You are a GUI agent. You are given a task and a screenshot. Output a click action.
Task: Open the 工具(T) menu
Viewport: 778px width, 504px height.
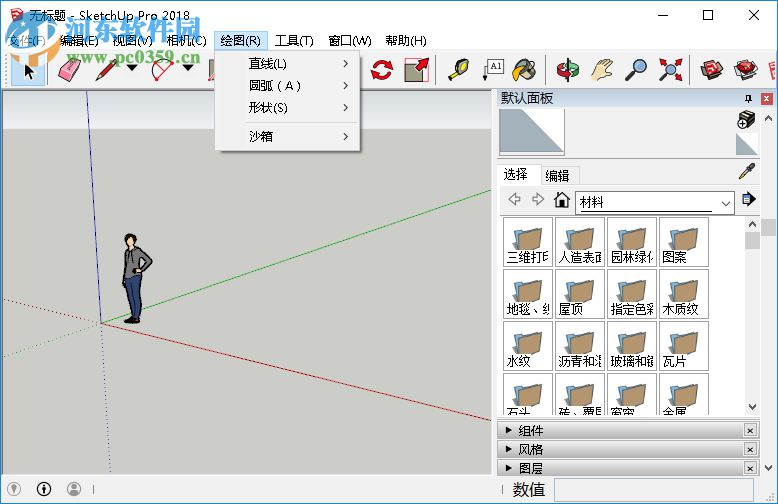tap(294, 41)
